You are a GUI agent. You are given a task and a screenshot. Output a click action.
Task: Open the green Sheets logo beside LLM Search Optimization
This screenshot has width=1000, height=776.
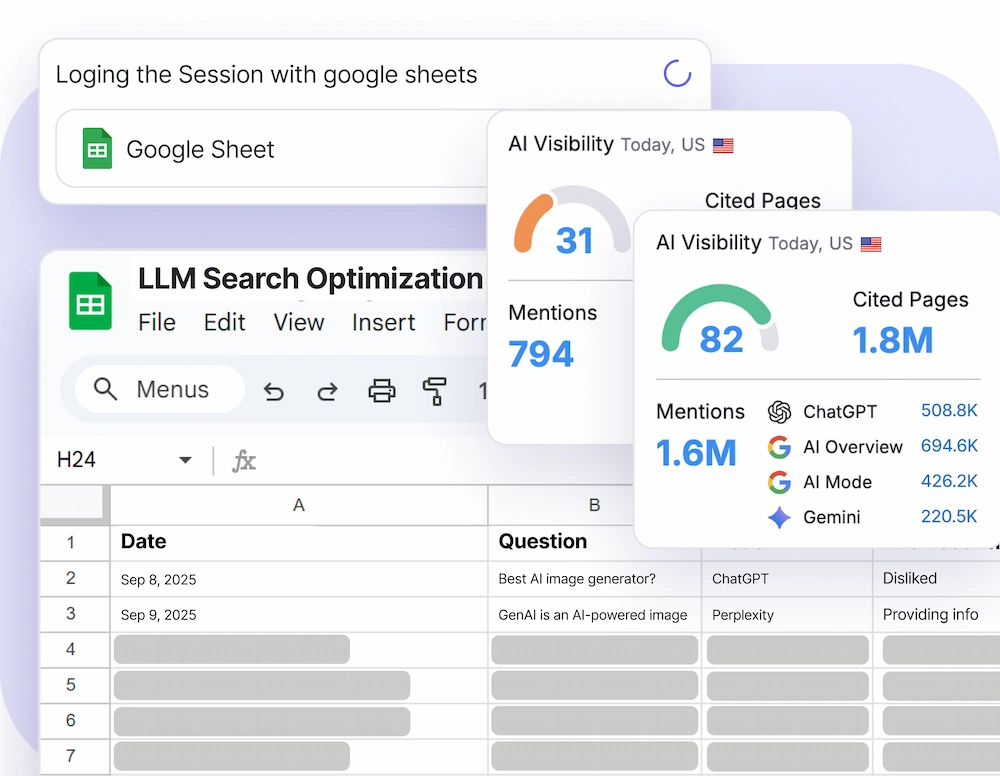click(x=90, y=301)
